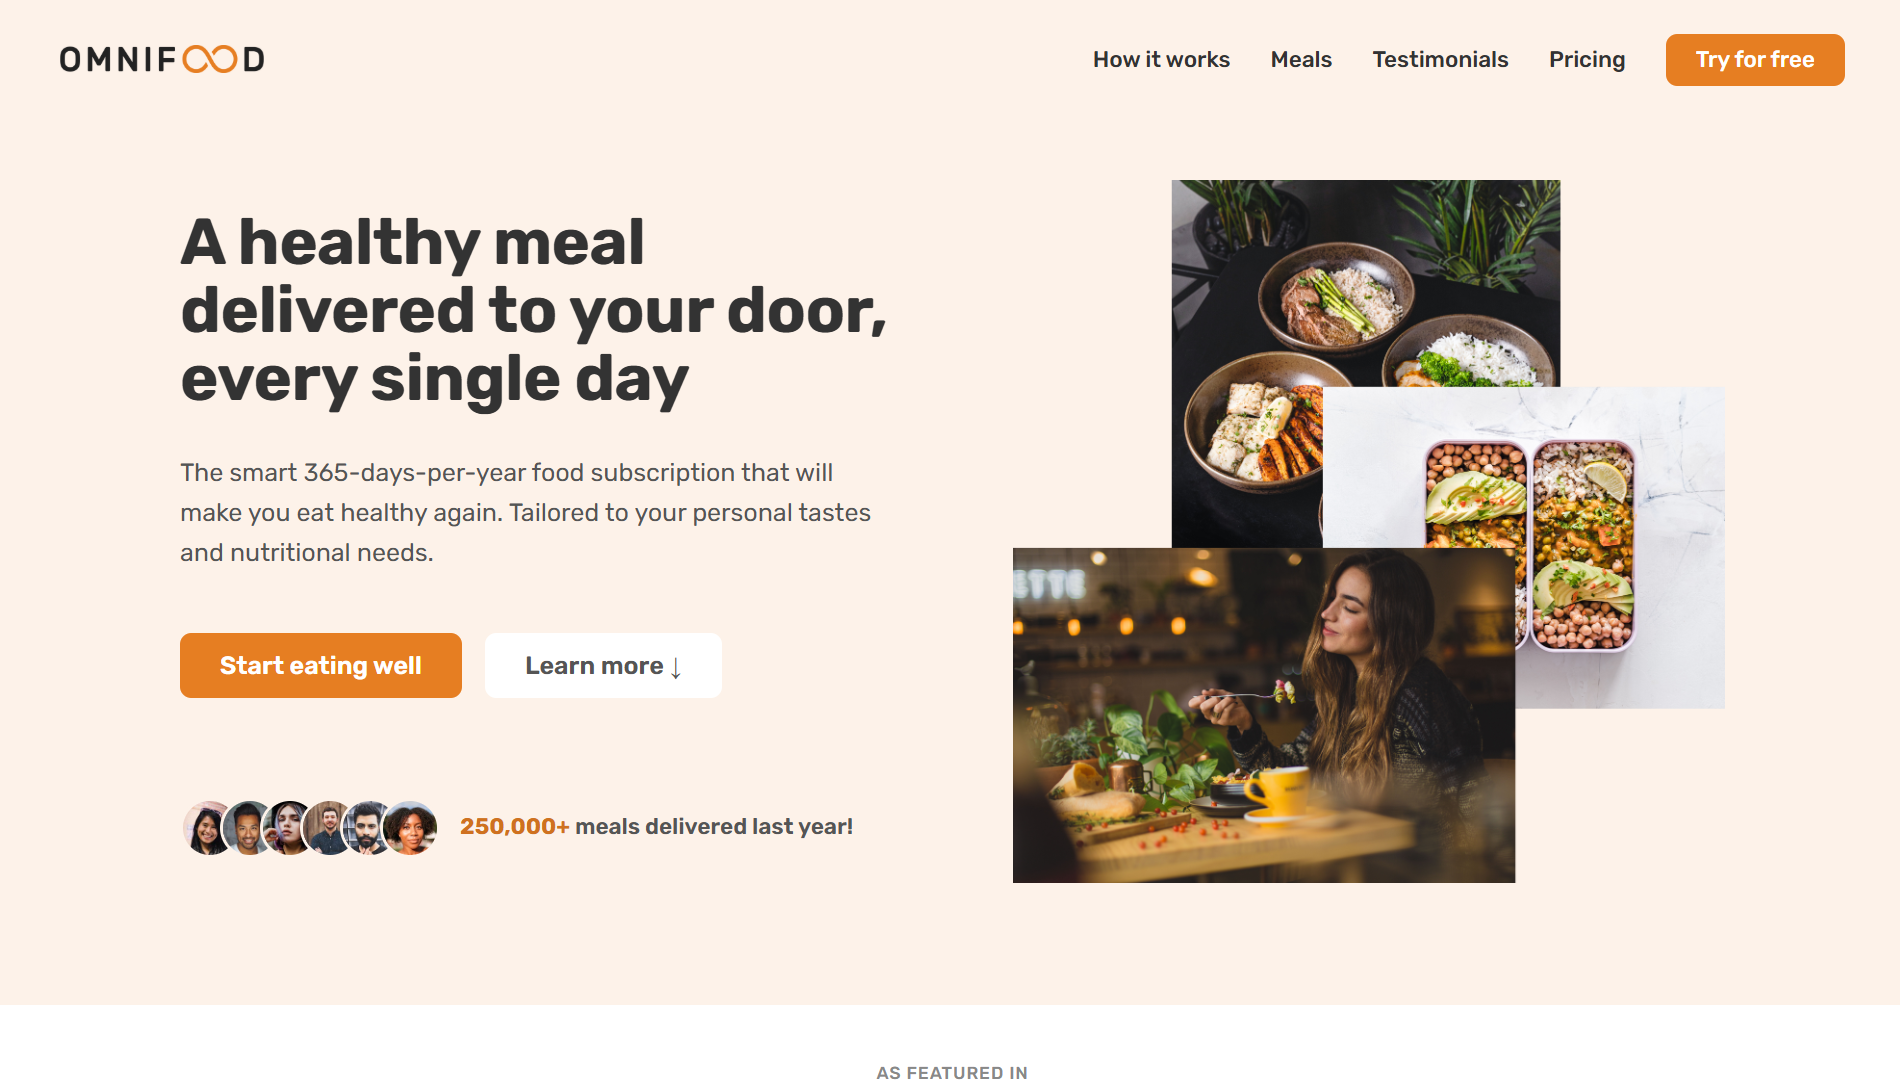The image size is (1900, 1080).
Task: Open the How it works section
Action: 1161,60
